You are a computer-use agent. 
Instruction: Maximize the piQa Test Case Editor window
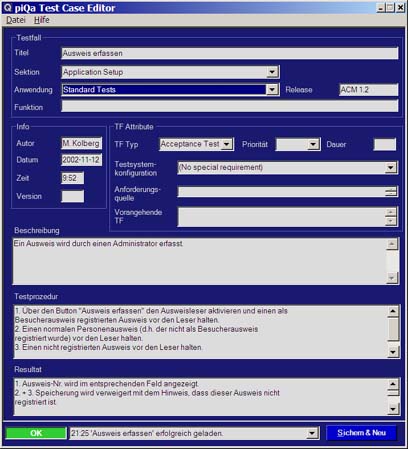[390, 8]
